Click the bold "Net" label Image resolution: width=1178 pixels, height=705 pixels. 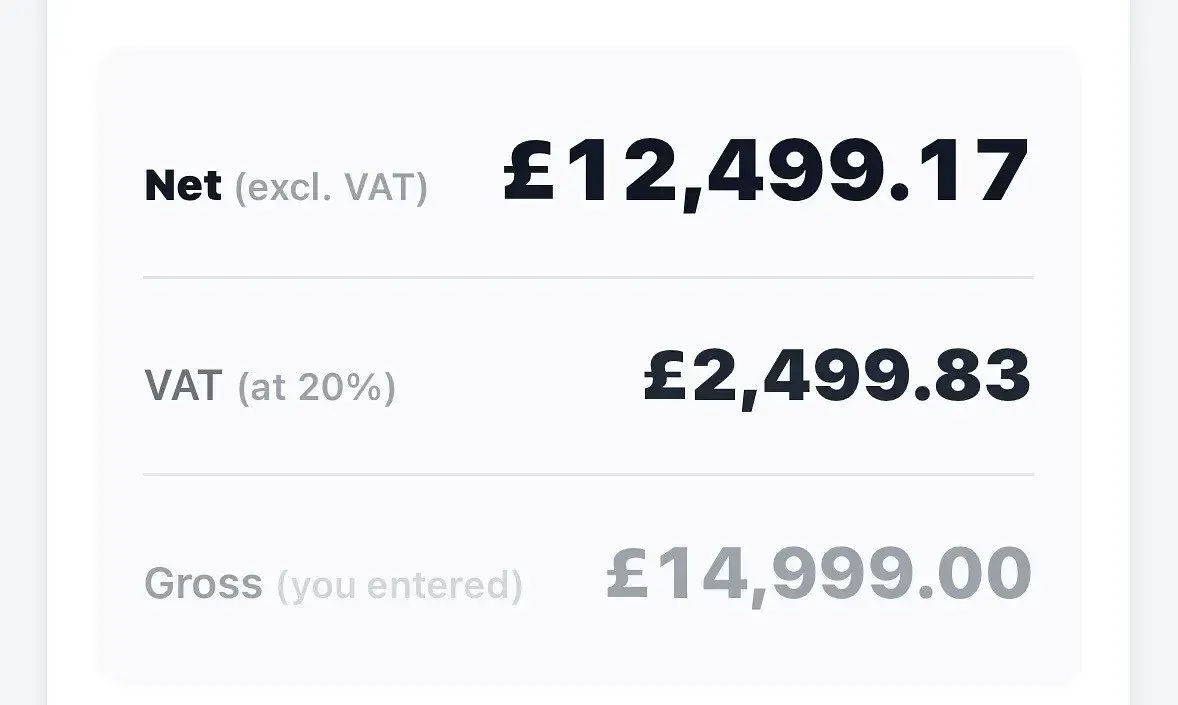pyautogui.click(x=183, y=185)
